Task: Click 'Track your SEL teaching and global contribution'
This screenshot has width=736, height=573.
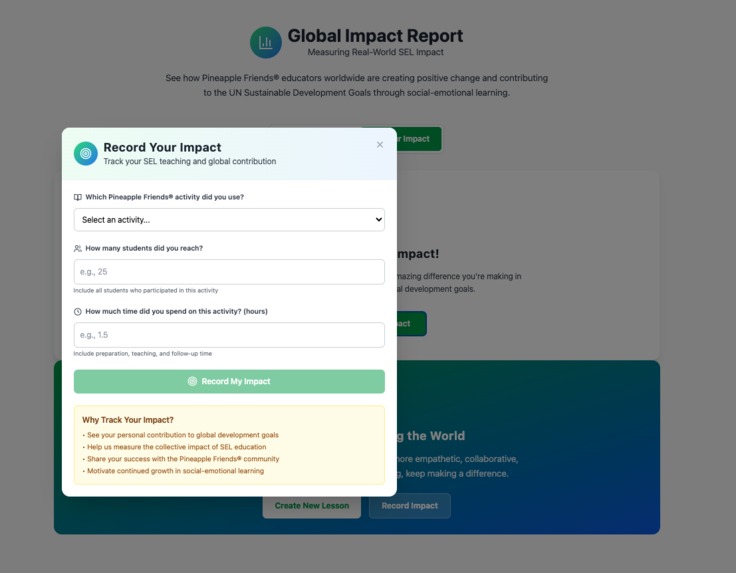Action: point(190,161)
